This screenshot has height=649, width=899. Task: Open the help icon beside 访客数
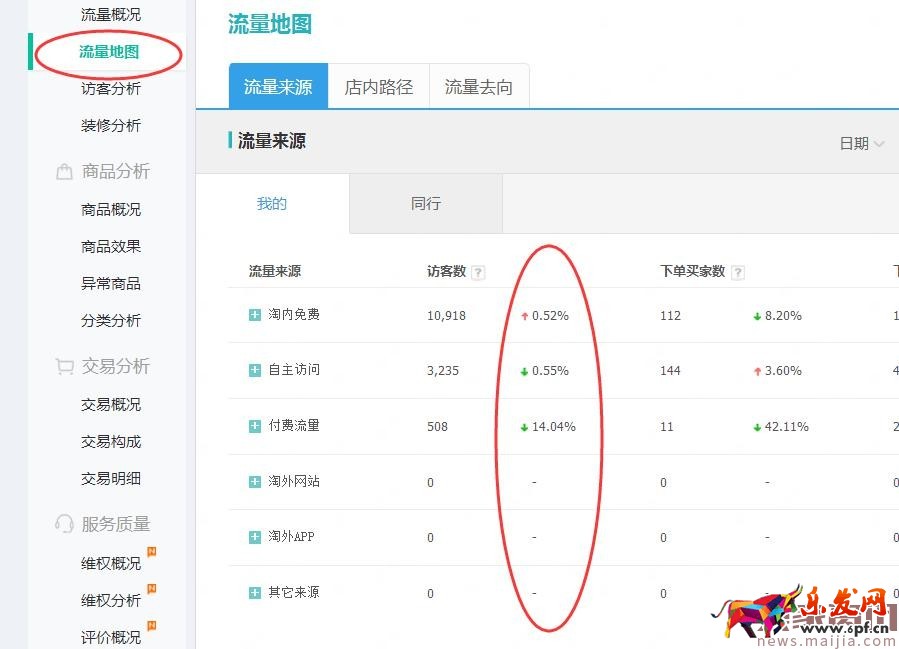pos(479,271)
